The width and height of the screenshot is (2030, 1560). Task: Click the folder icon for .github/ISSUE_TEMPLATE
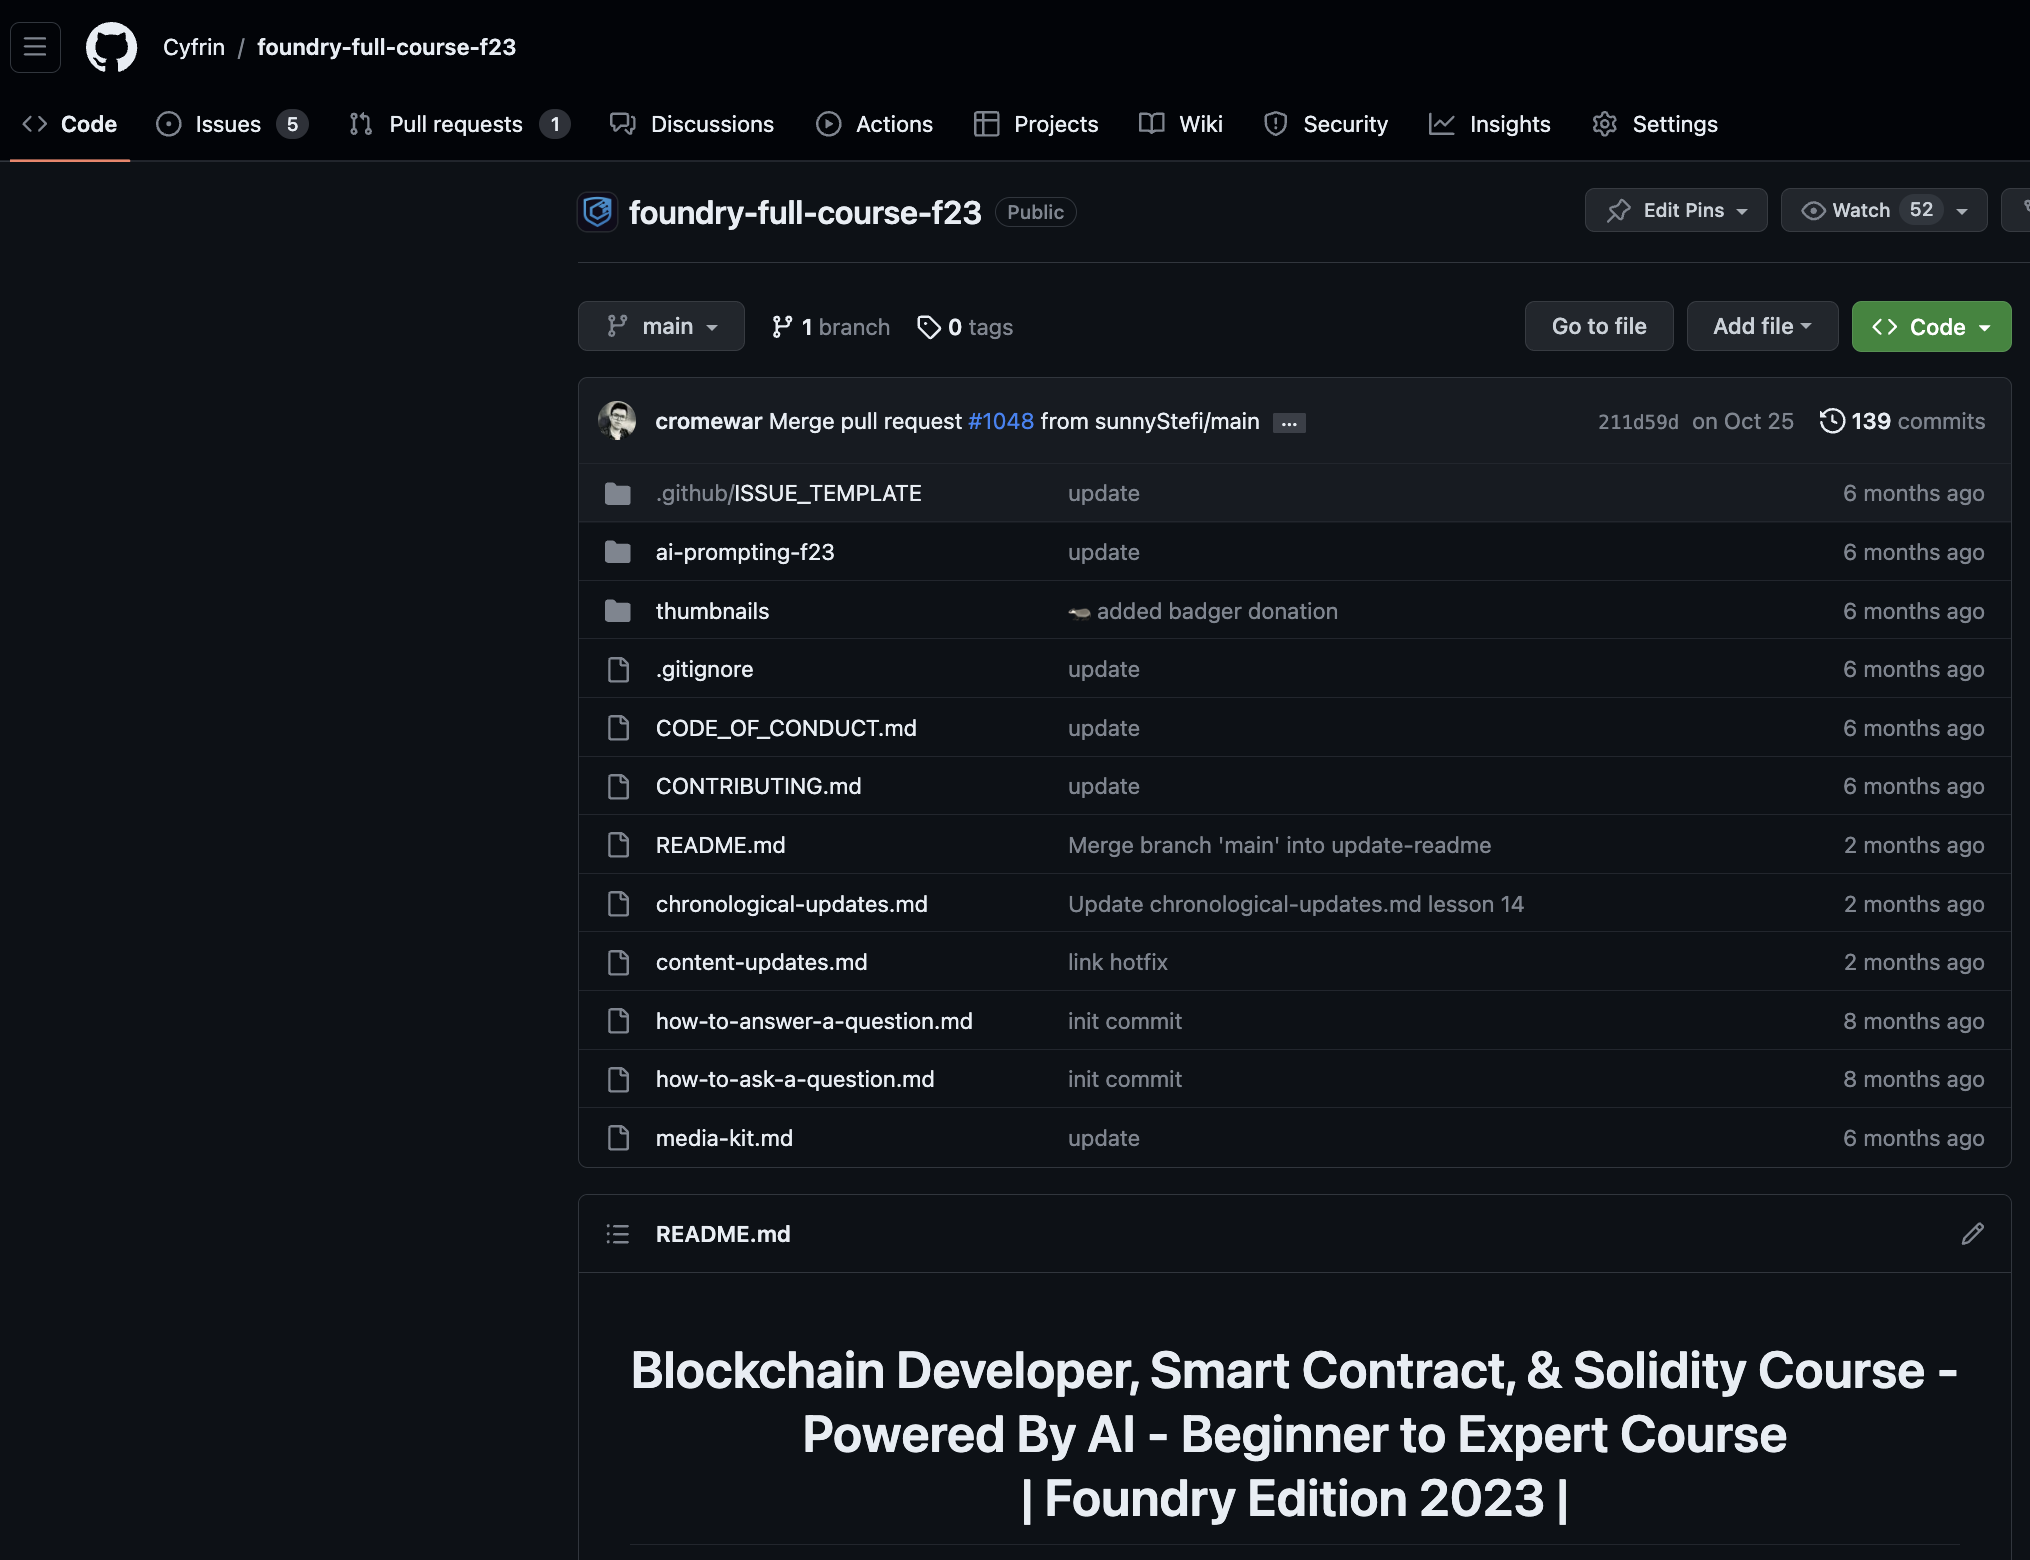(x=618, y=493)
